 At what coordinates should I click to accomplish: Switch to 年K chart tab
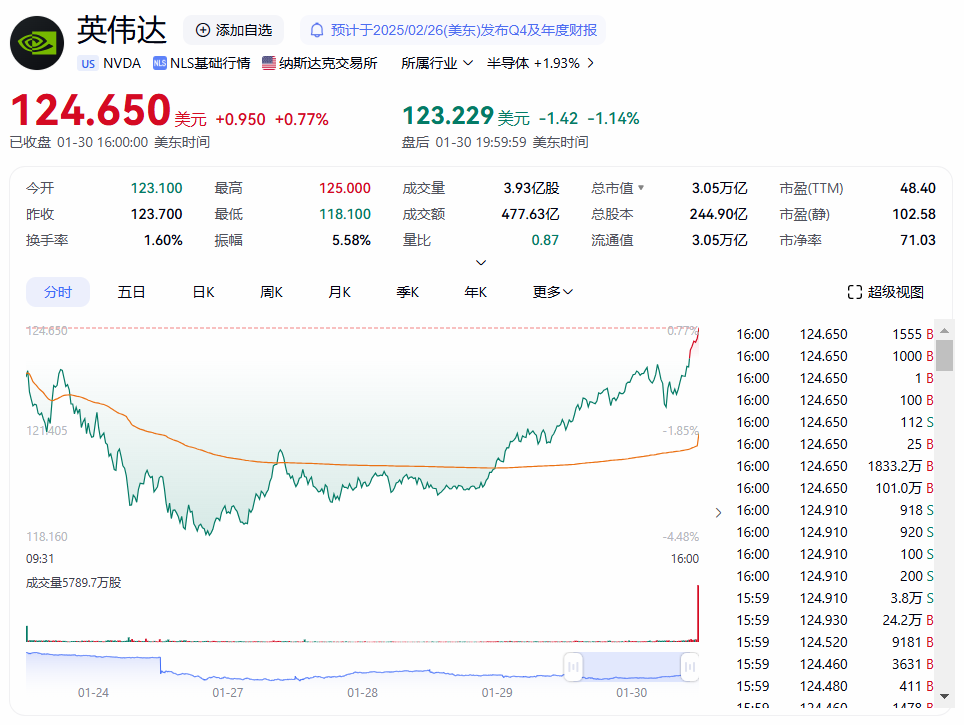475,292
